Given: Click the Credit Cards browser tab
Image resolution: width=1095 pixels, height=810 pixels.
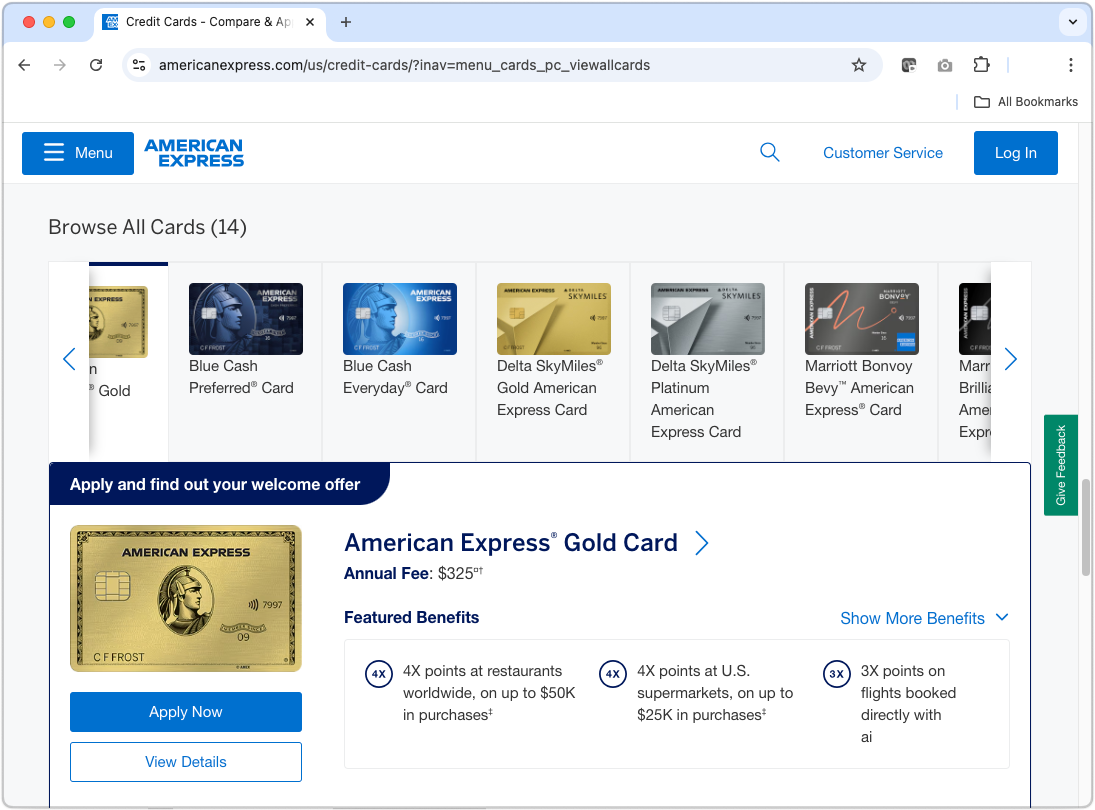Looking at the screenshot, I should click(x=210, y=22).
